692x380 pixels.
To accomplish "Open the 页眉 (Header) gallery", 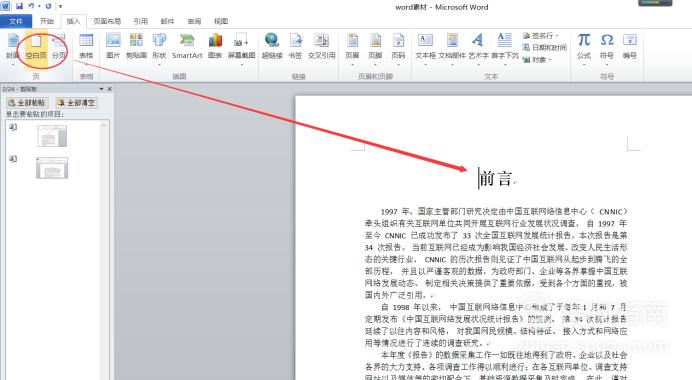I will tap(352, 49).
